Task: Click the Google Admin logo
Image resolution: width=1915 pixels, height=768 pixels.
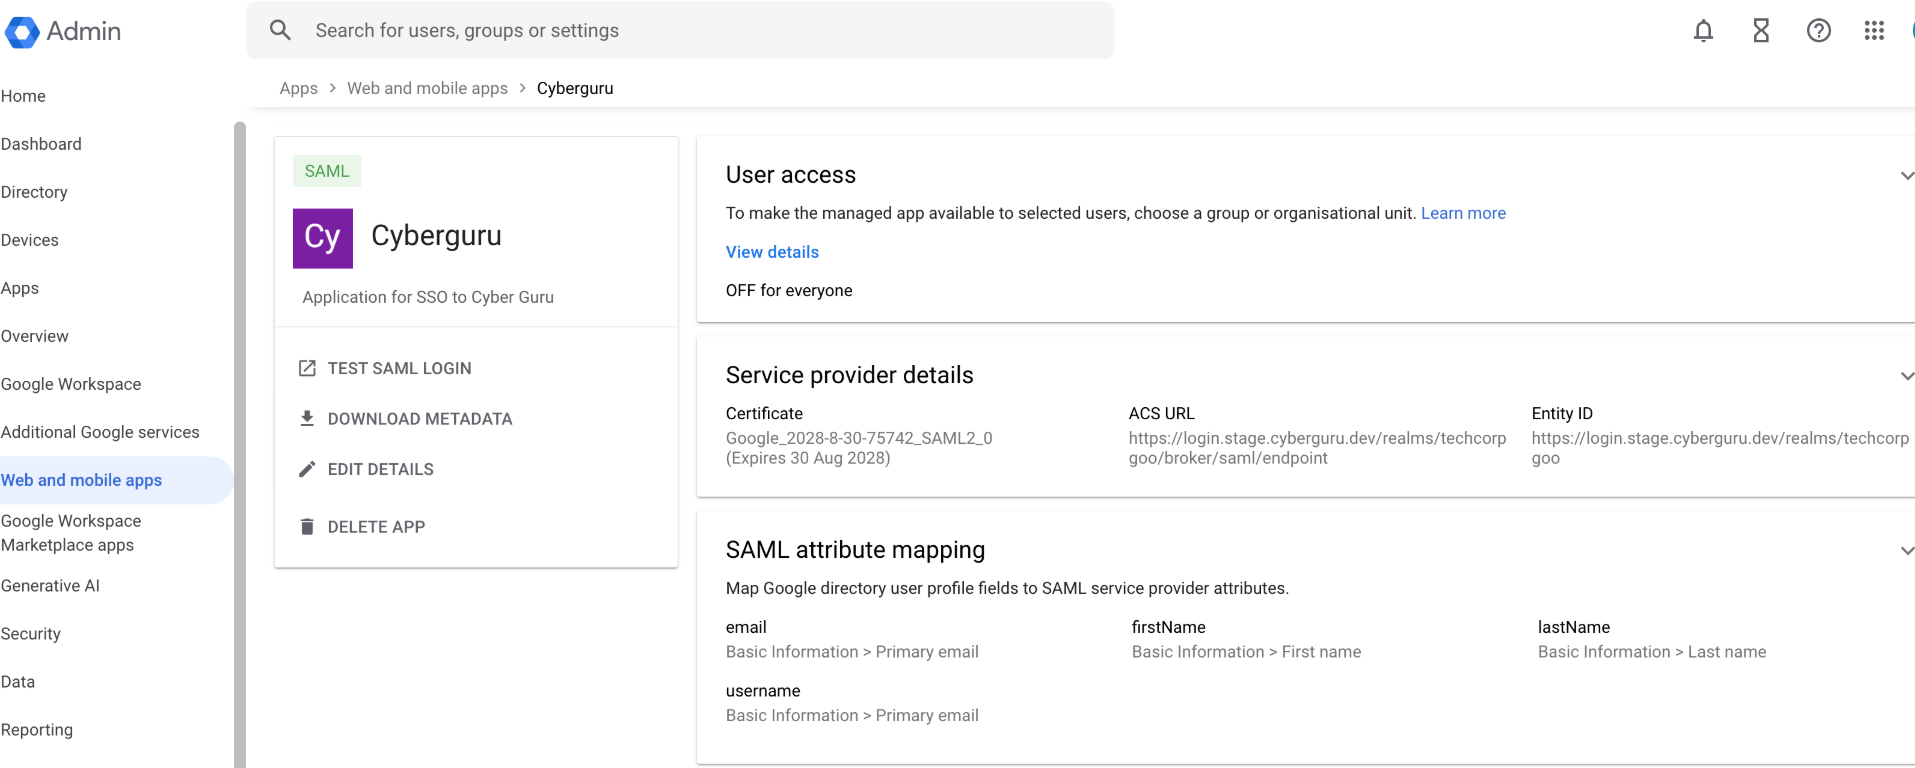Action: point(63,31)
